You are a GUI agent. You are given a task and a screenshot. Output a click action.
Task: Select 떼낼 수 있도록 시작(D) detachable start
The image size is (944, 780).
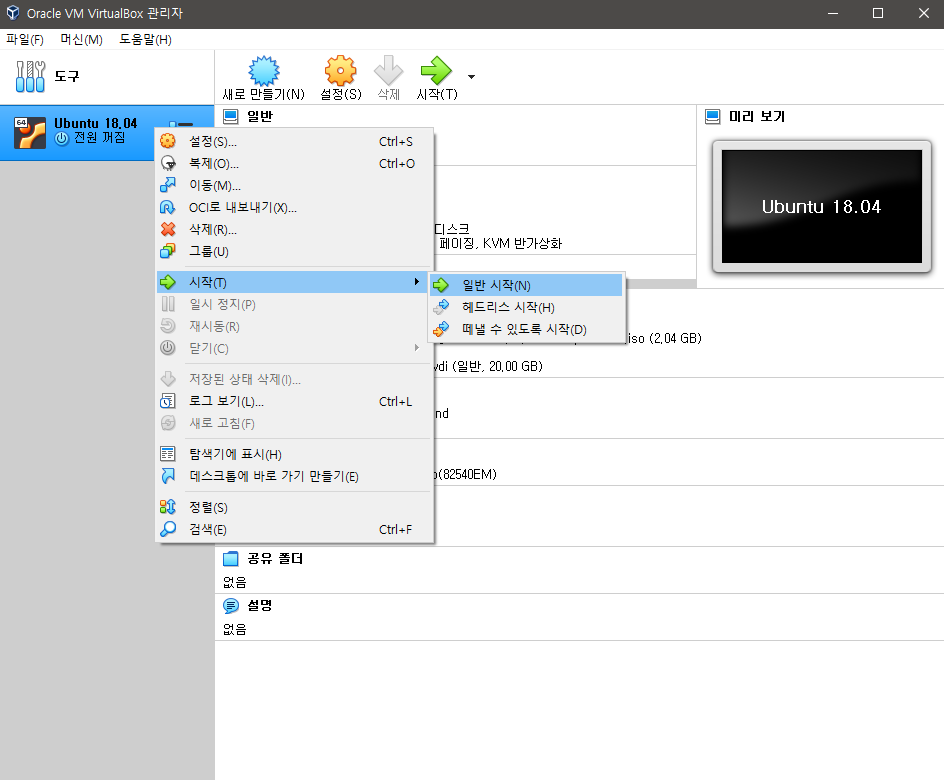click(527, 329)
